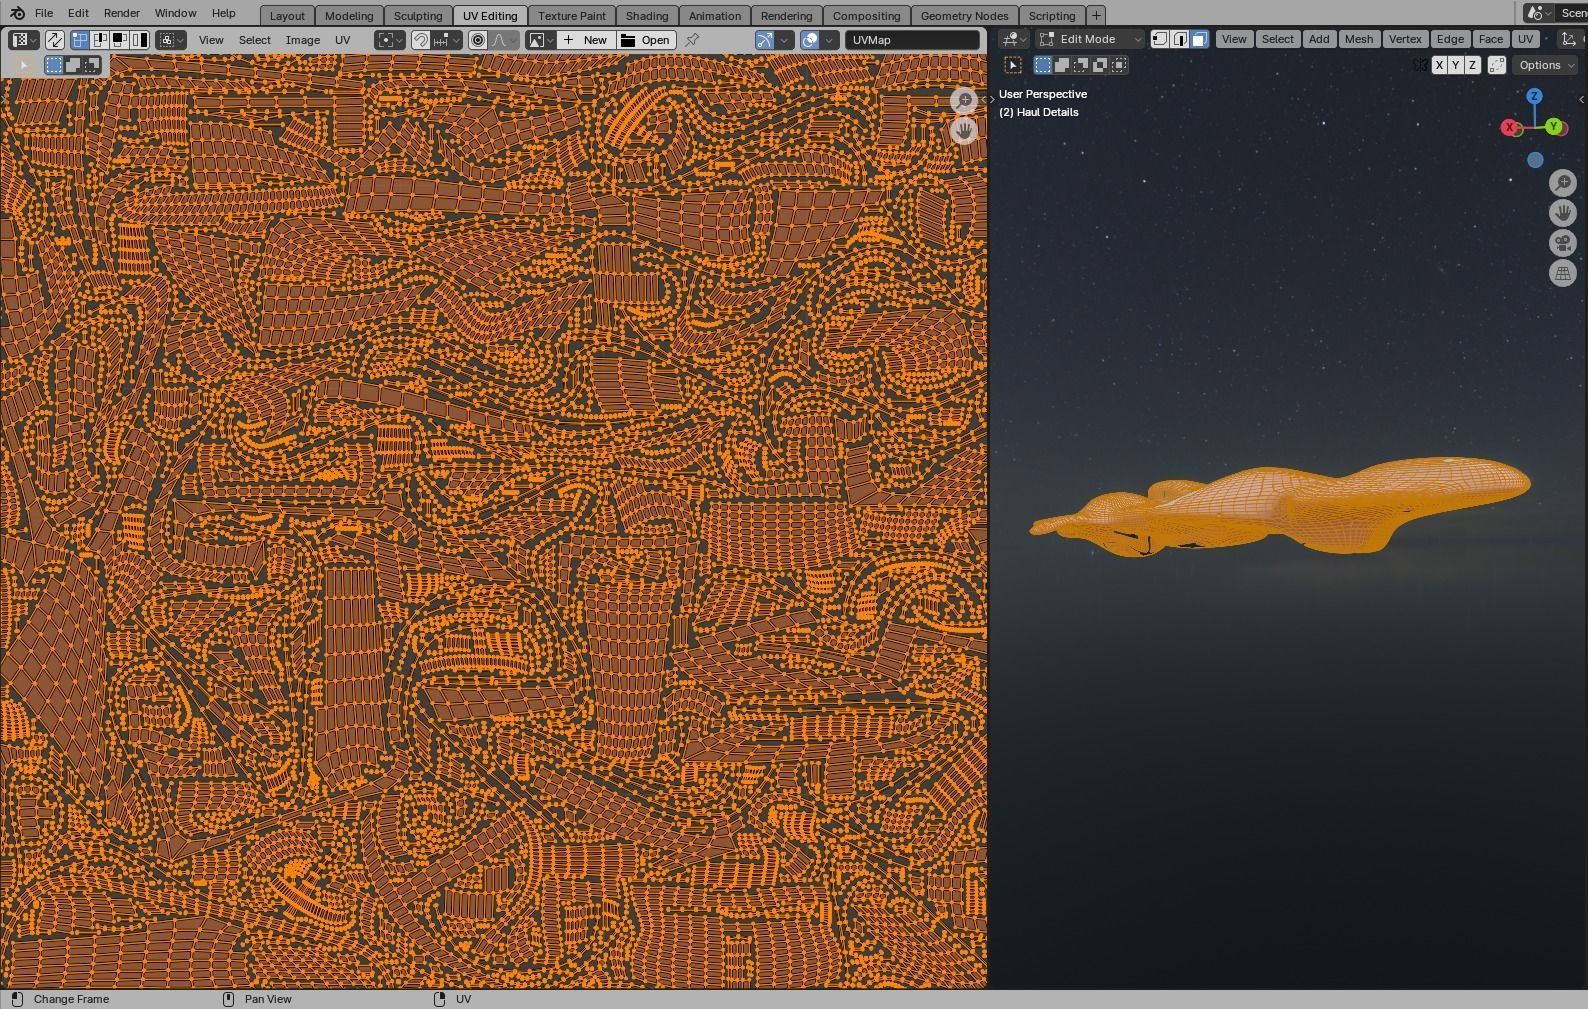
Task: Click UV editor pan hand gizmo
Action: pos(964,130)
